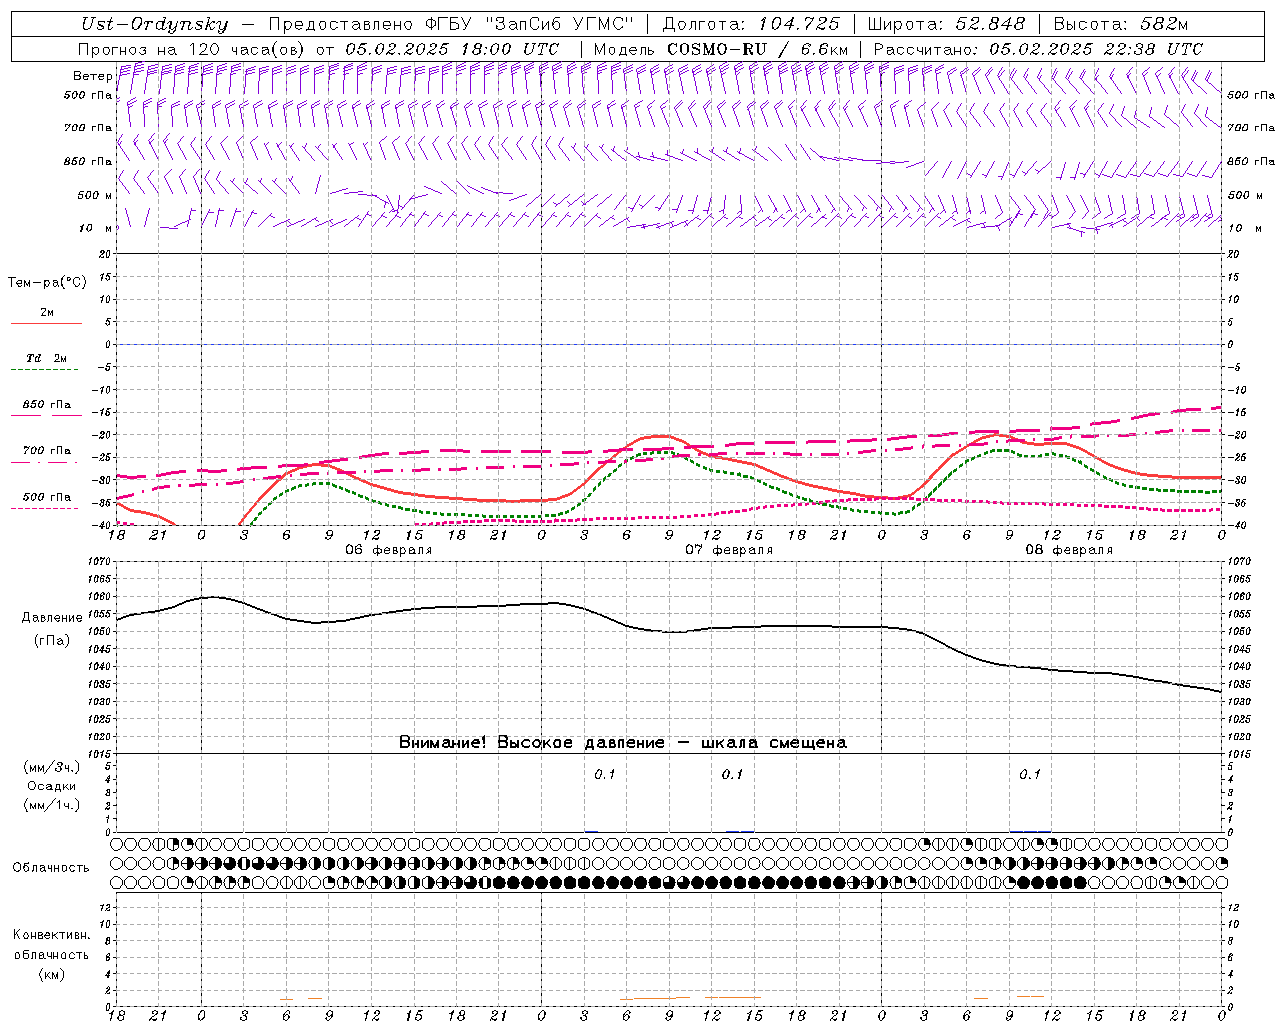This screenshot has height=1024, width=1280.
Task: Select '500 гПа' entry in temperature legend
Action: (x=47, y=497)
